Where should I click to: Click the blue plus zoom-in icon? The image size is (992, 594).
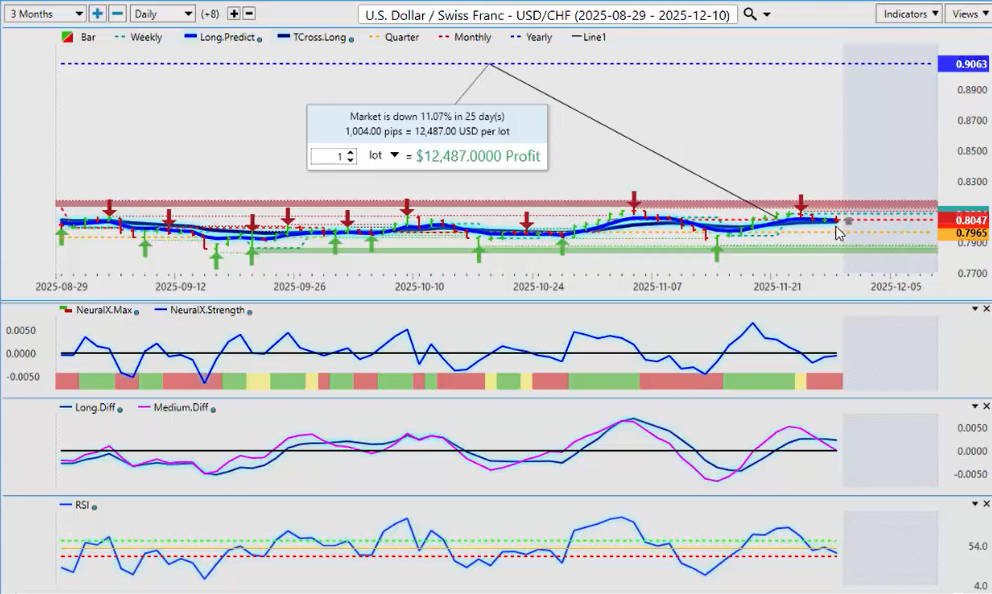pyautogui.click(x=97, y=14)
